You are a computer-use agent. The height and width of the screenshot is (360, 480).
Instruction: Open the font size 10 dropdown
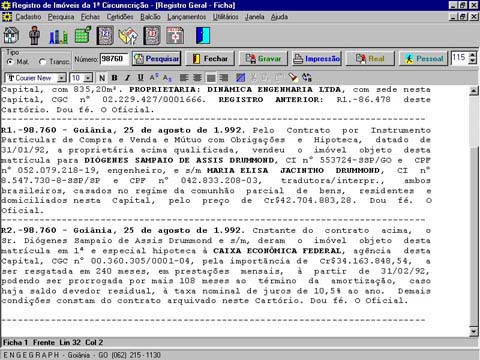88,78
